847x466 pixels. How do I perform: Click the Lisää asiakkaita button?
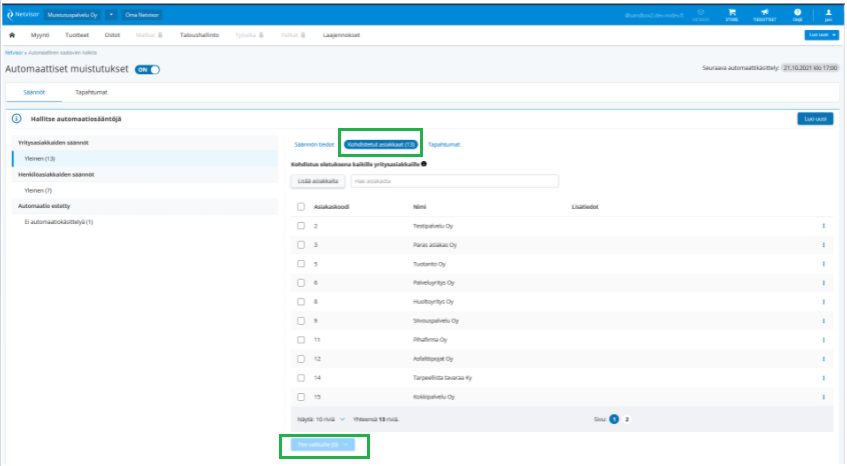[x=318, y=181]
